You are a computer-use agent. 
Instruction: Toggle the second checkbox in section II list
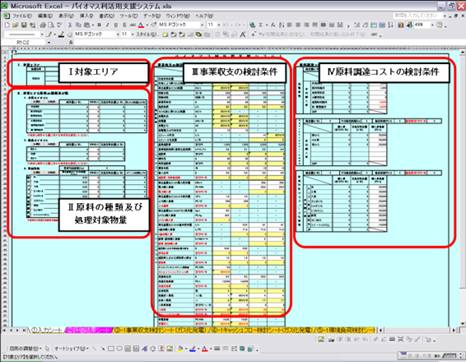click(29, 182)
